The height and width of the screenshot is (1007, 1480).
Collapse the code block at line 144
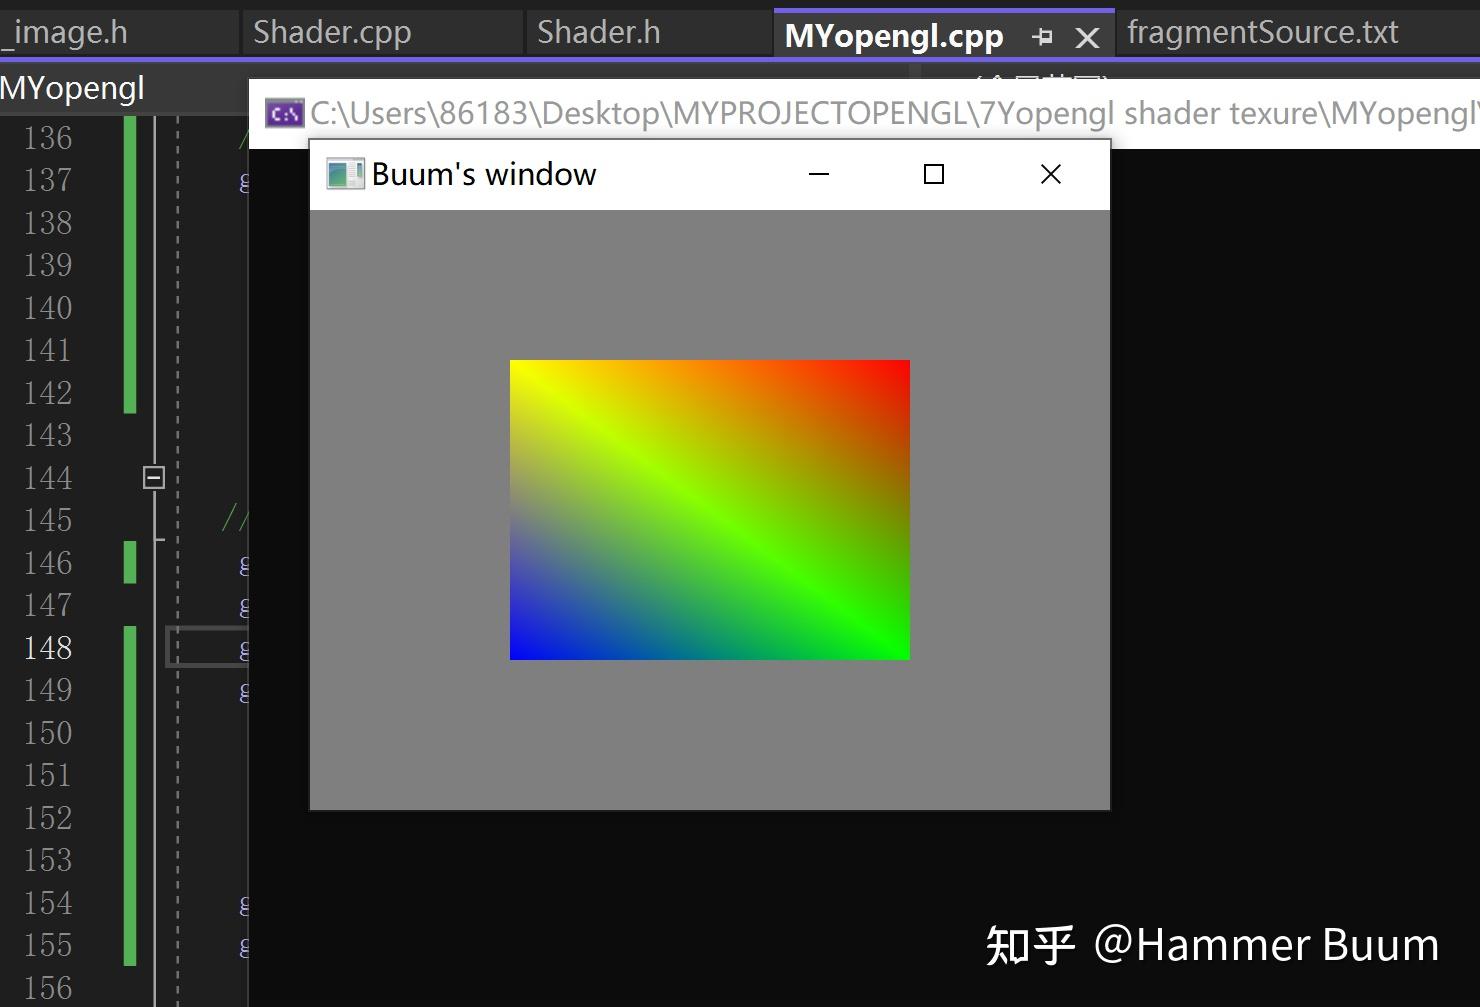[152, 477]
